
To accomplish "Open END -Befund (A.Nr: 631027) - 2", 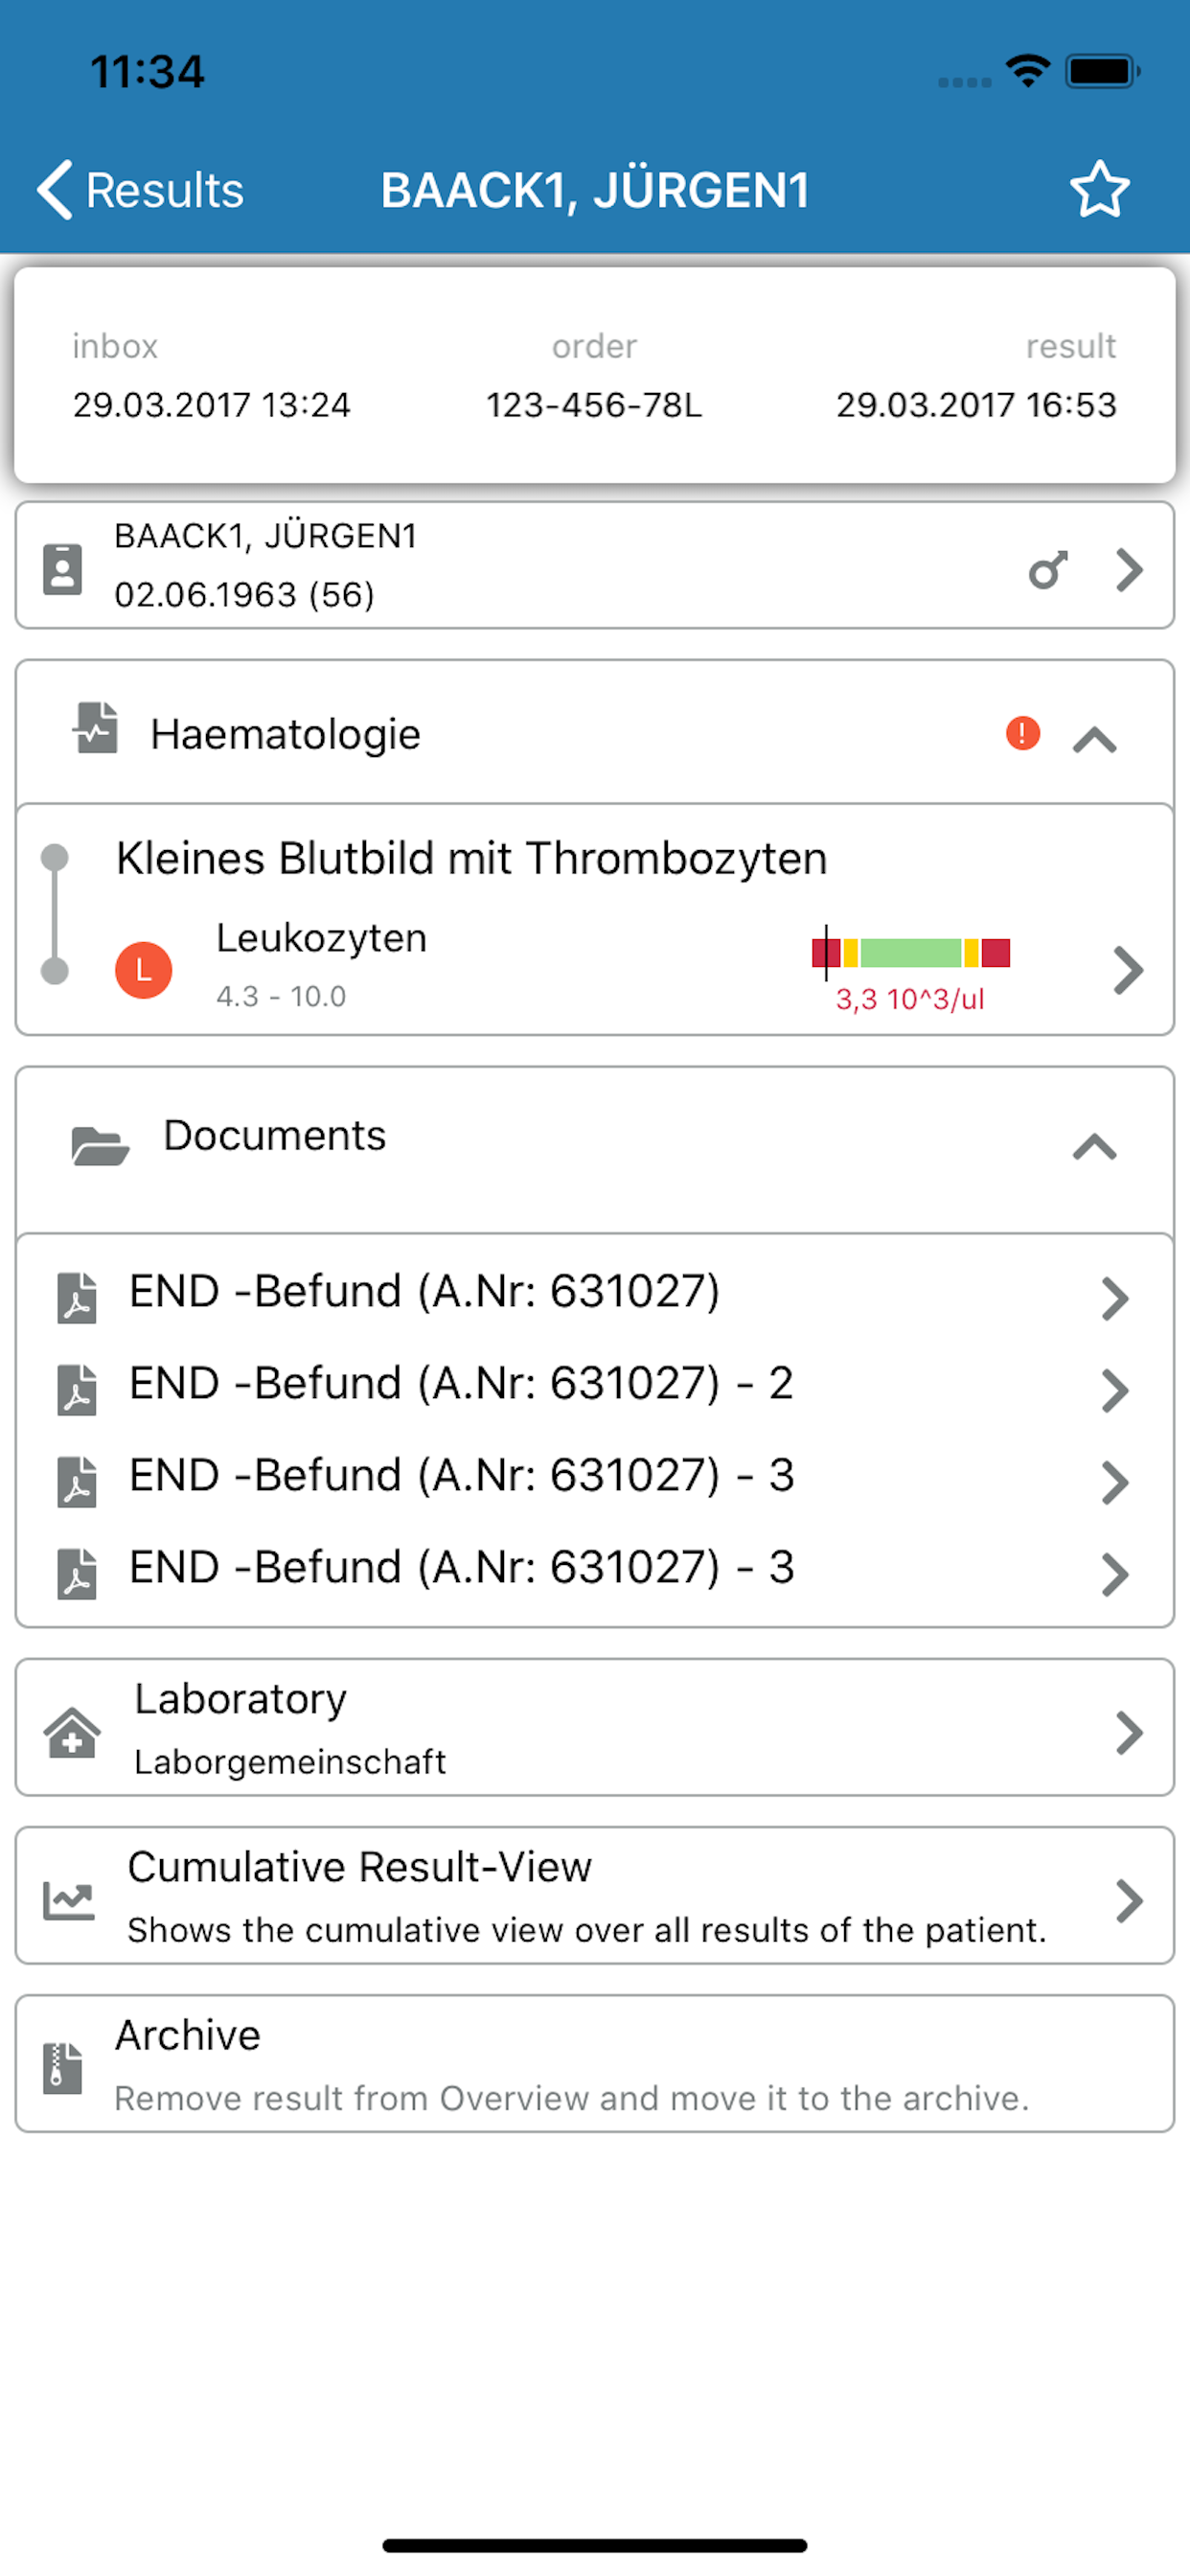I will point(594,1384).
